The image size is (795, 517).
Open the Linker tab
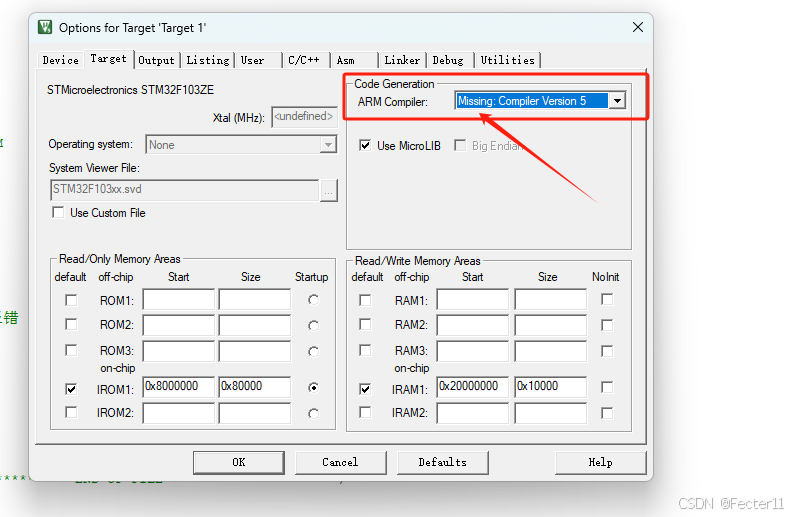402,60
